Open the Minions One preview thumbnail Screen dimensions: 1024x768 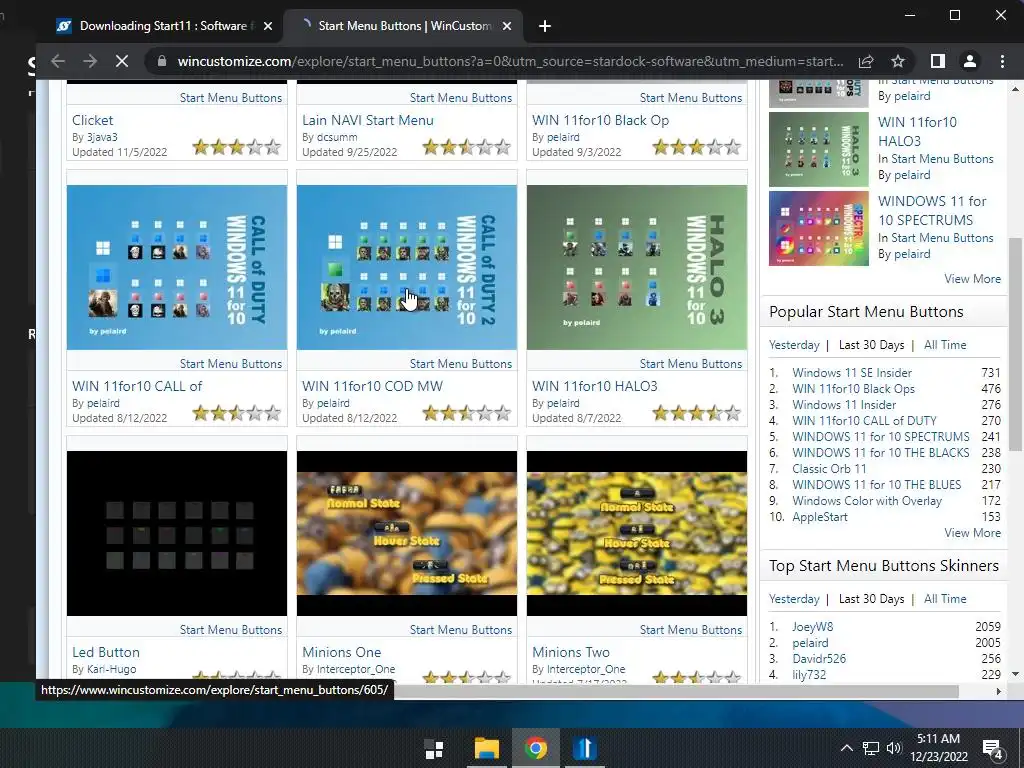(x=407, y=534)
